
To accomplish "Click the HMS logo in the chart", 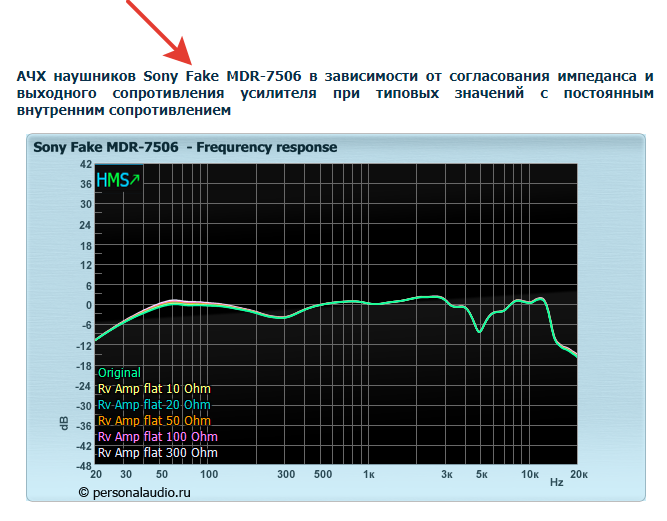I will point(118,180).
